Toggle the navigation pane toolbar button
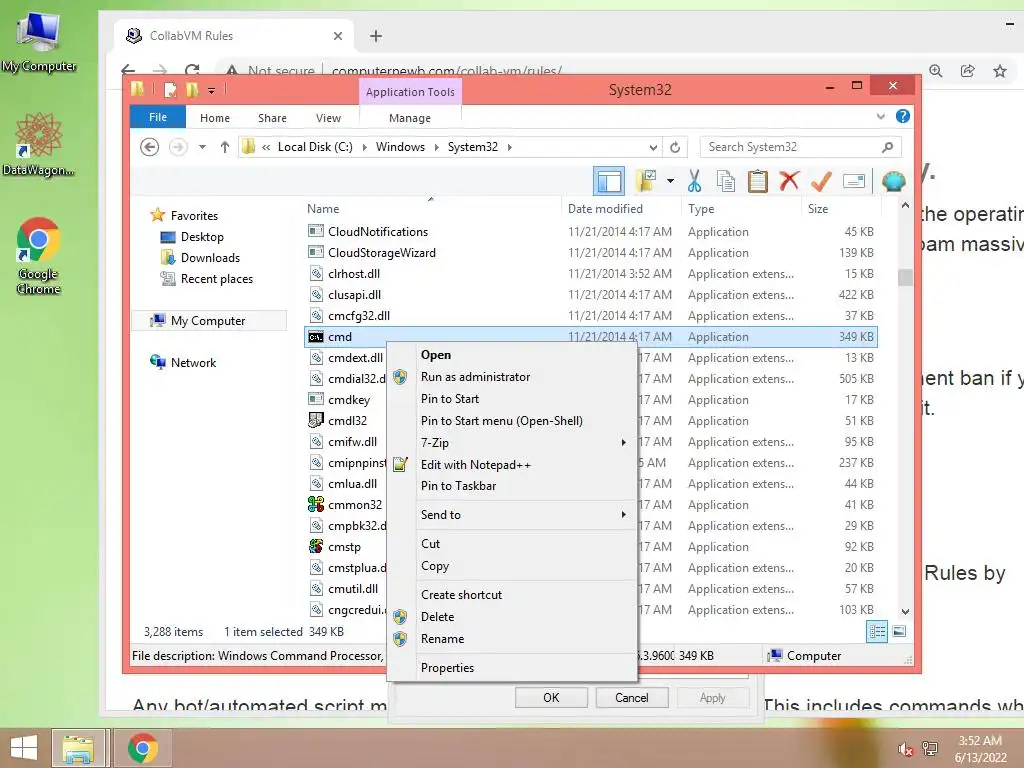The height and width of the screenshot is (768, 1024). coord(609,182)
